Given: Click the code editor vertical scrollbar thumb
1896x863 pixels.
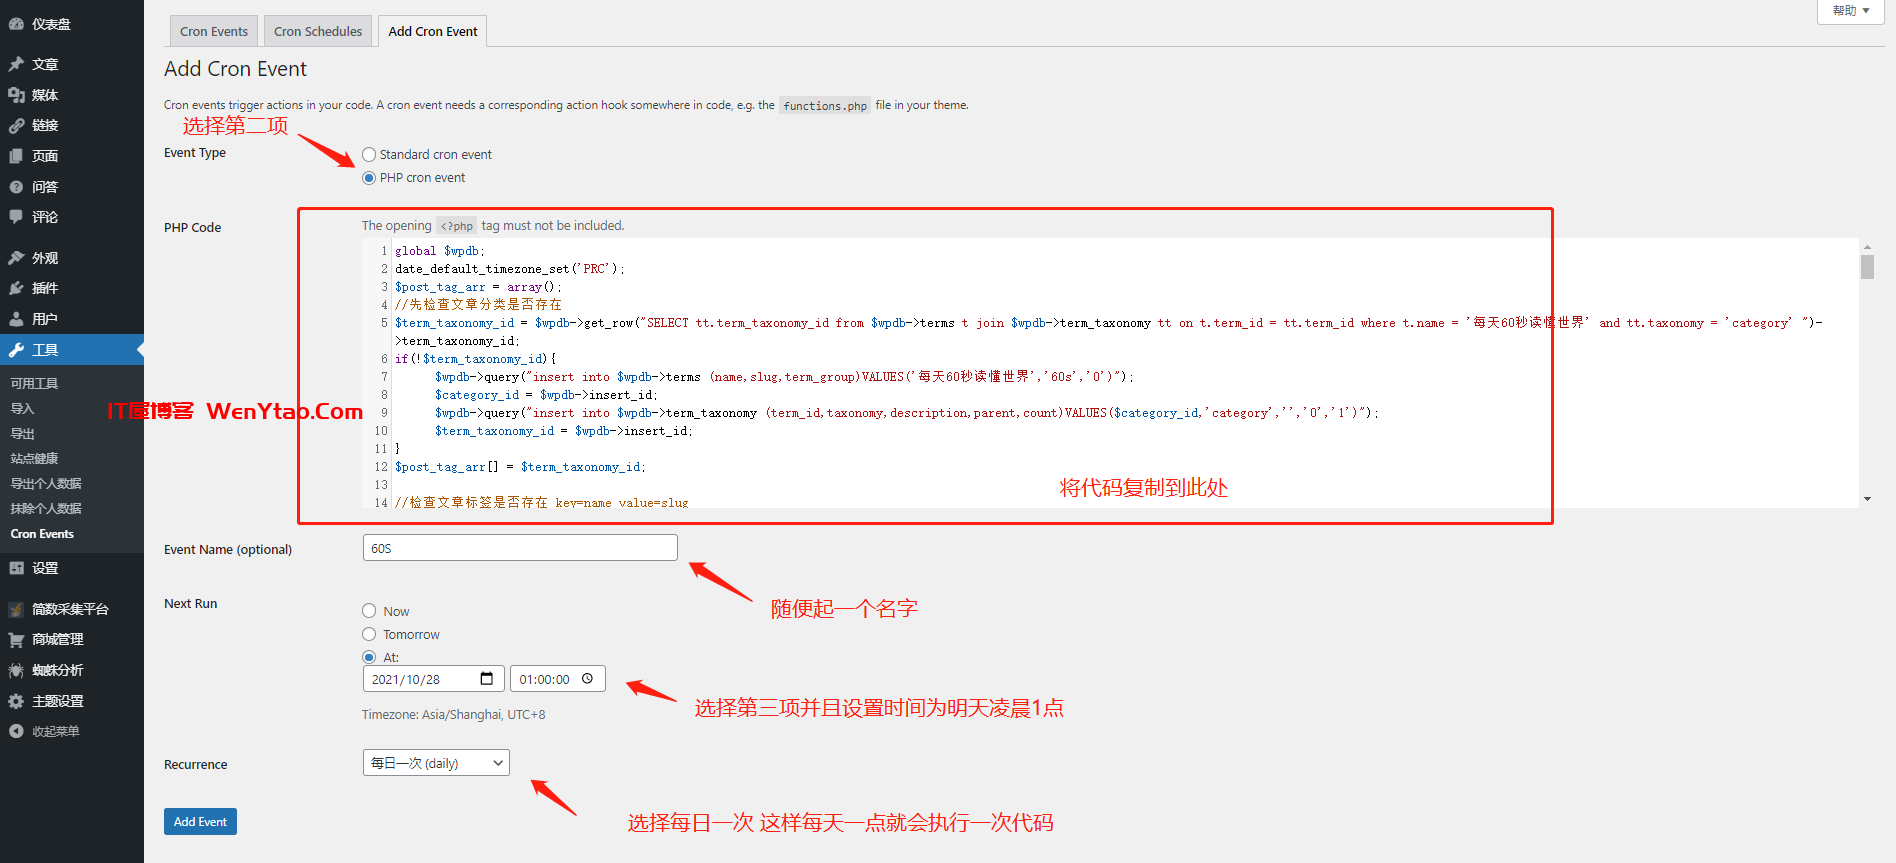Looking at the screenshot, I should 1867,267.
